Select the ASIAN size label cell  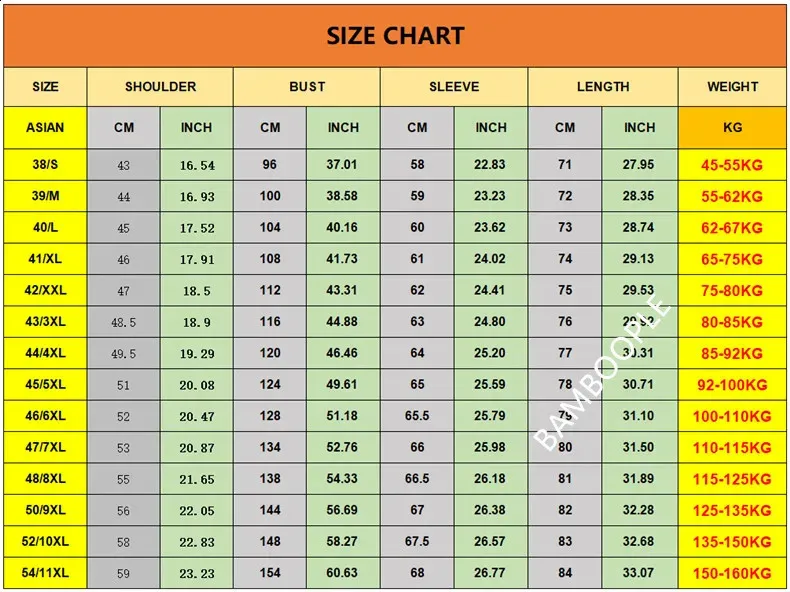(45, 127)
